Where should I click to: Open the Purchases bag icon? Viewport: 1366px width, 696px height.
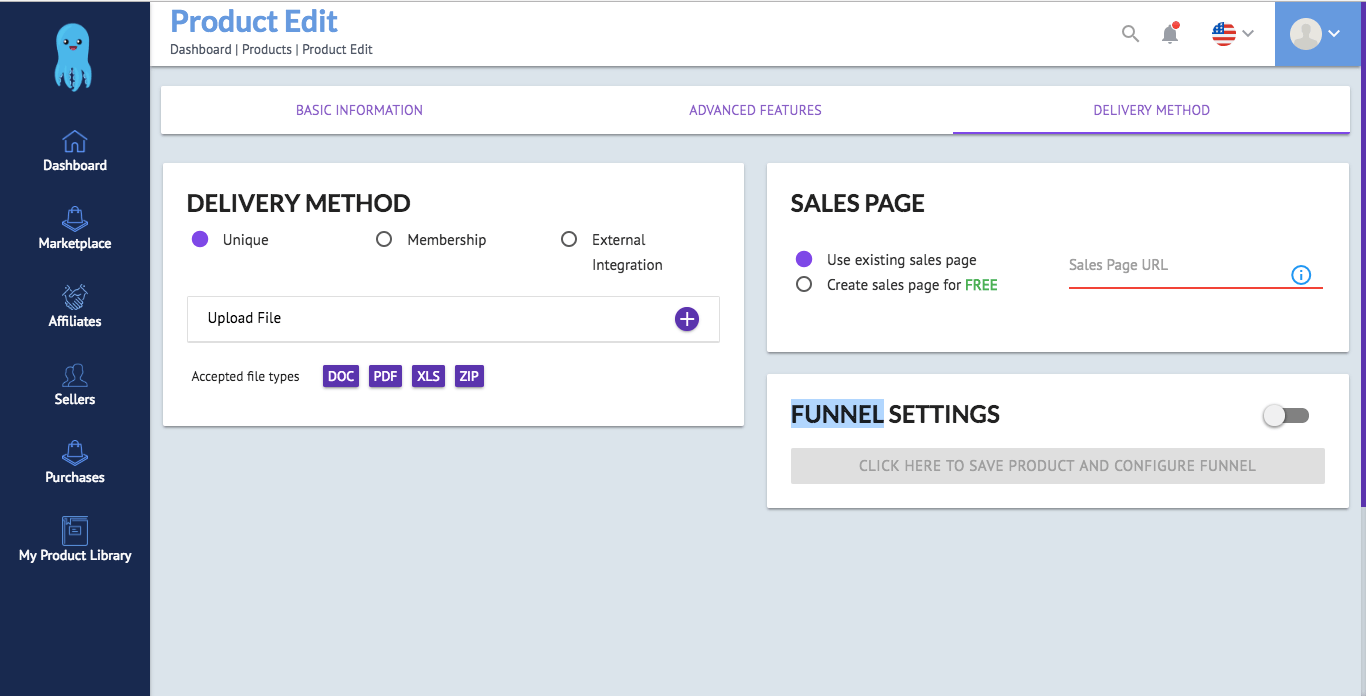pos(75,453)
